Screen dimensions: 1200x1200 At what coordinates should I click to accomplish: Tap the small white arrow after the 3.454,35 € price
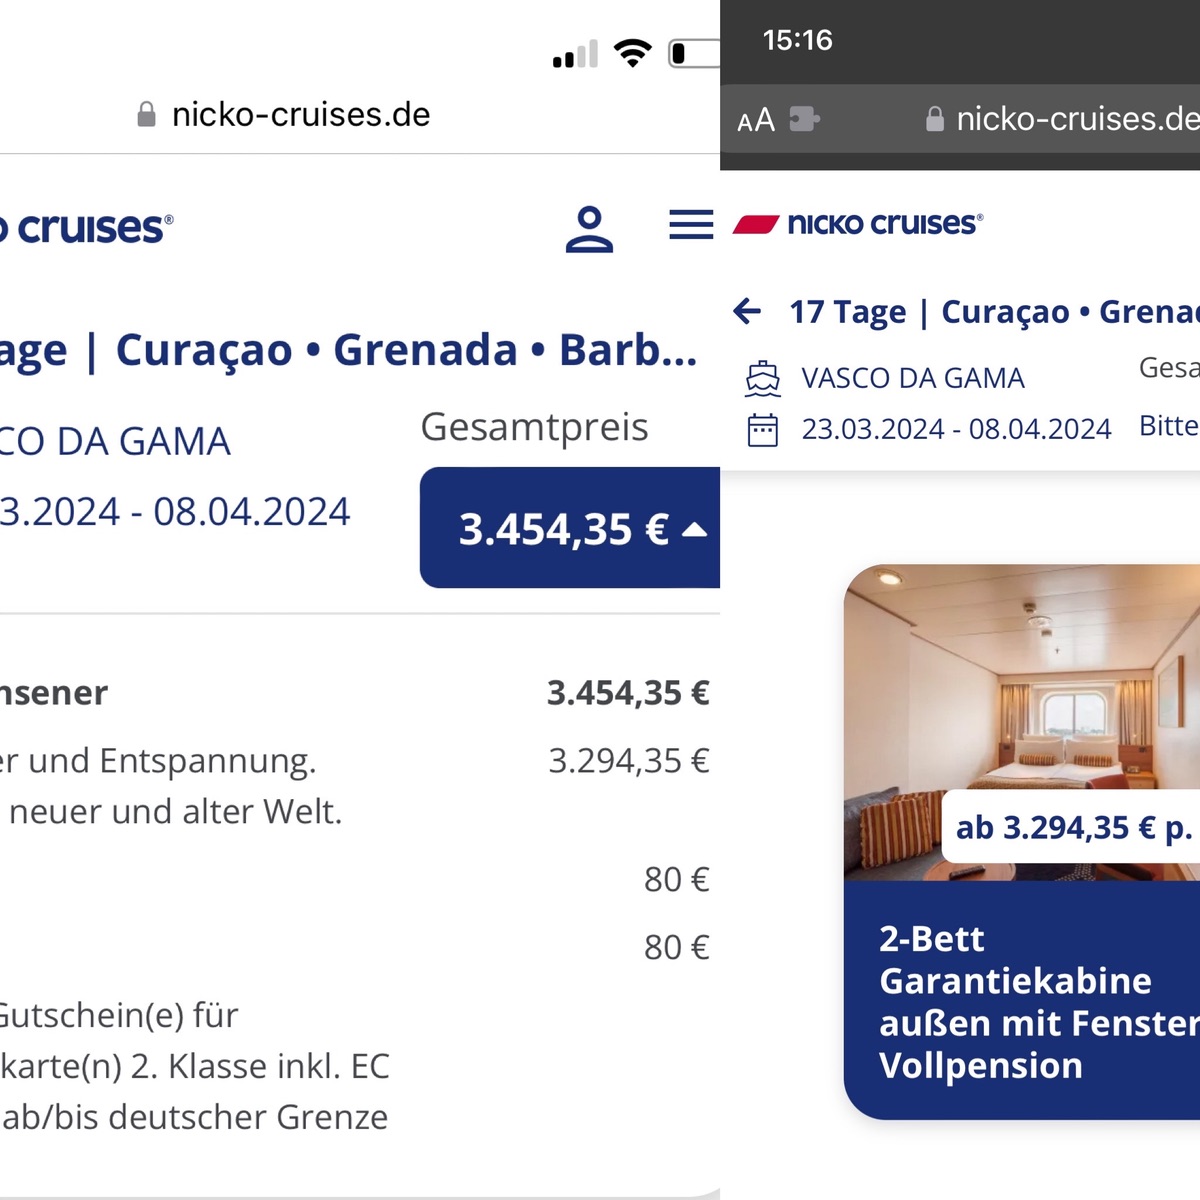(x=694, y=530)
